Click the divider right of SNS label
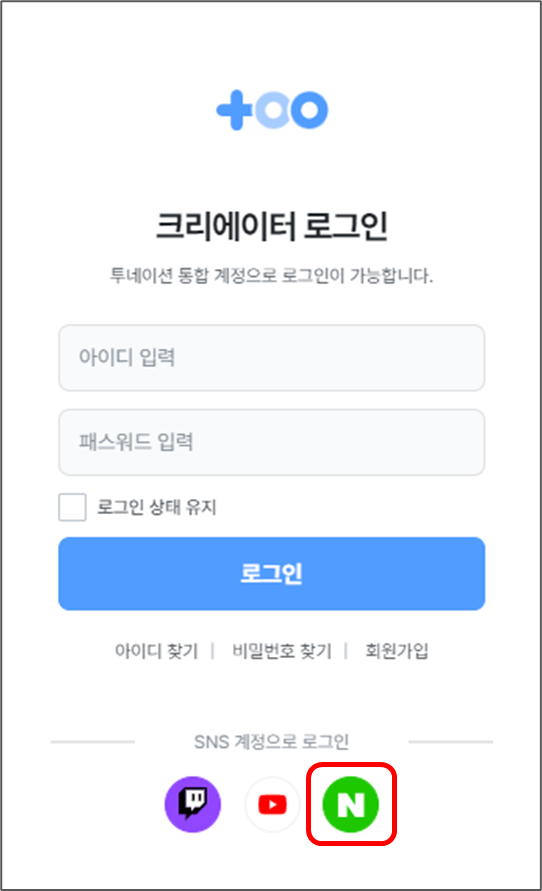Viewport: 542px width, 891px height. [x=451, y=742]
